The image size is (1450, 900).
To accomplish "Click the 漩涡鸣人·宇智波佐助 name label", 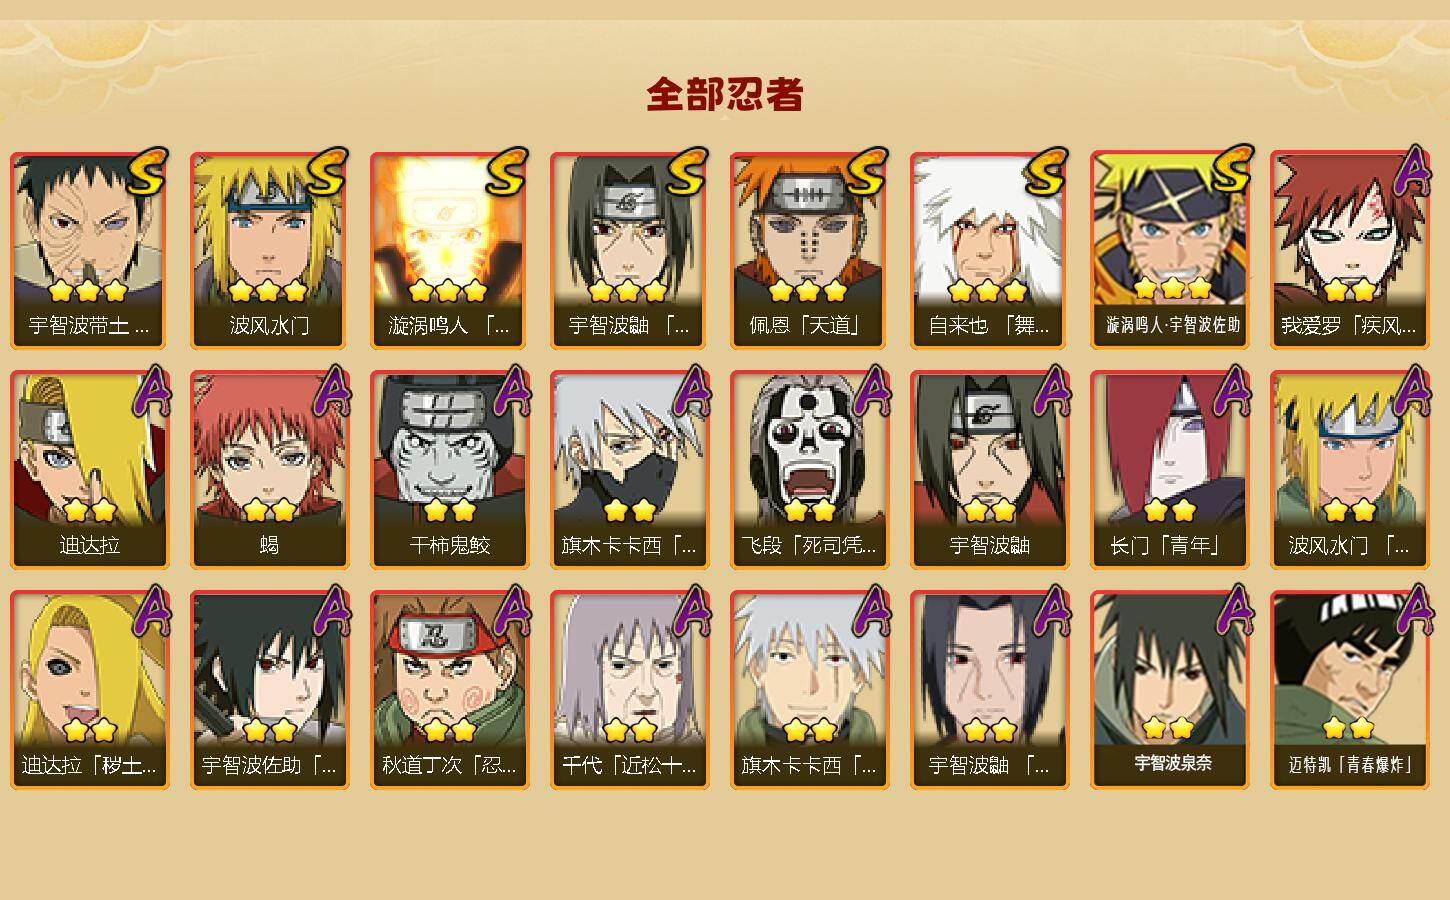I will (x=1173, y=325).
